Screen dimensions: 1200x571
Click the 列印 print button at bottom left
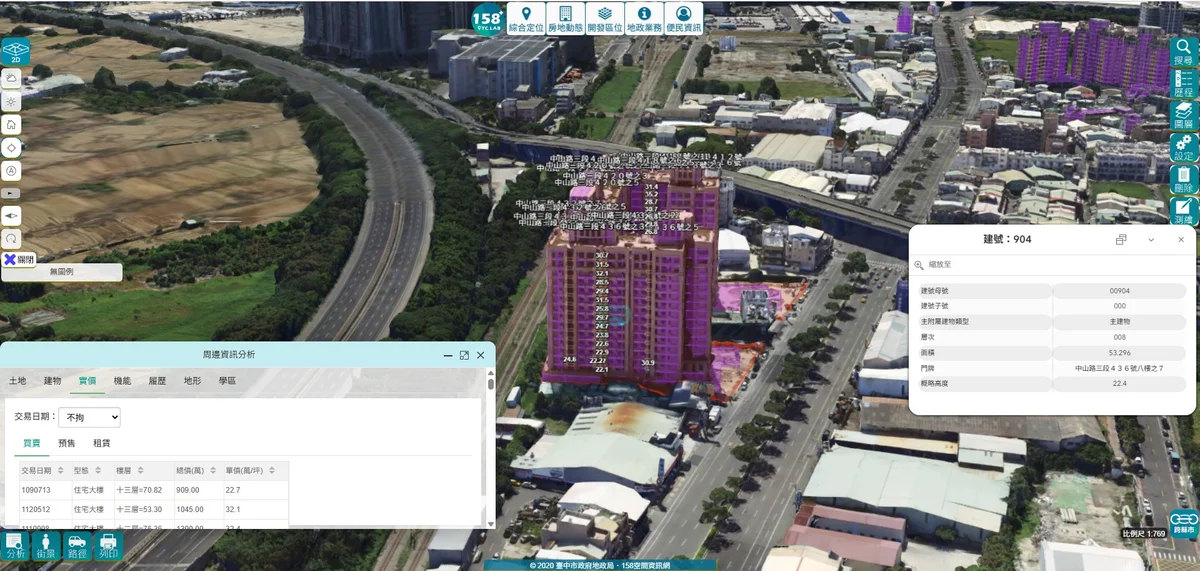pos(108,546)
